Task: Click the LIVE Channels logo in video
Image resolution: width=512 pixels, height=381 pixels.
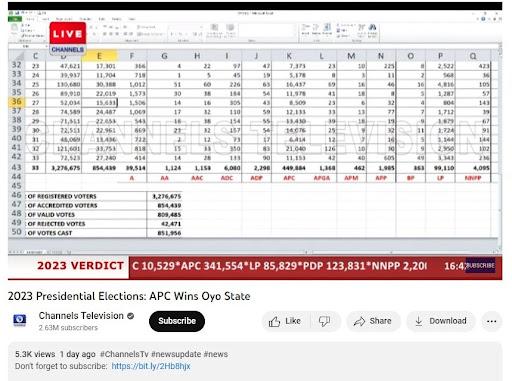Action: [68, 38]
